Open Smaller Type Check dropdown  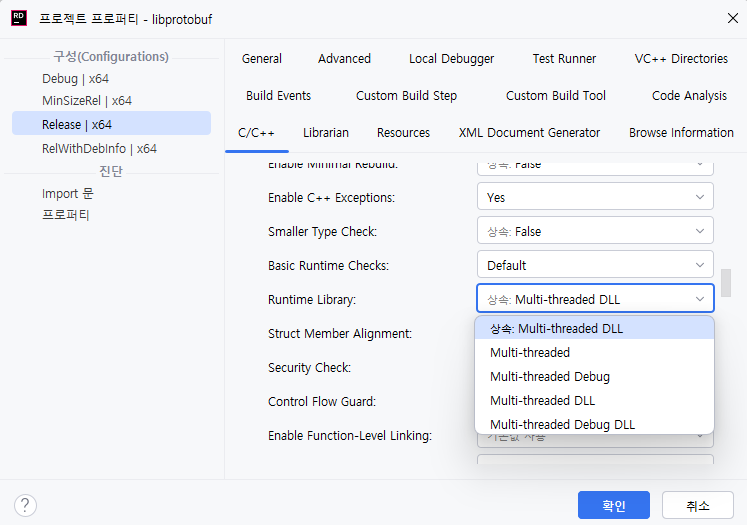[595, 231]
